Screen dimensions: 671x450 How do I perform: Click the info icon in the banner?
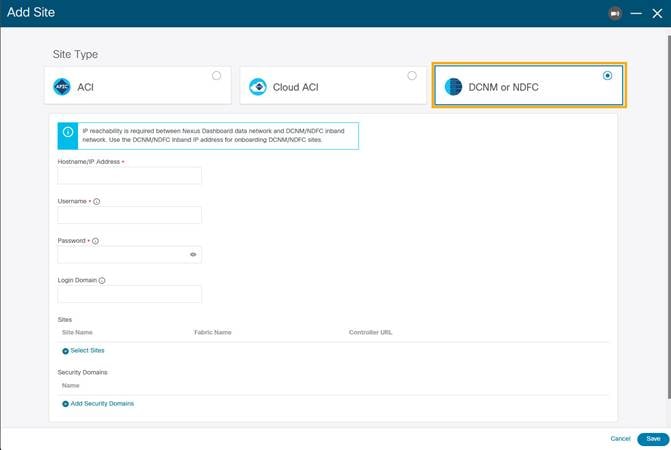tap(68, 132)
